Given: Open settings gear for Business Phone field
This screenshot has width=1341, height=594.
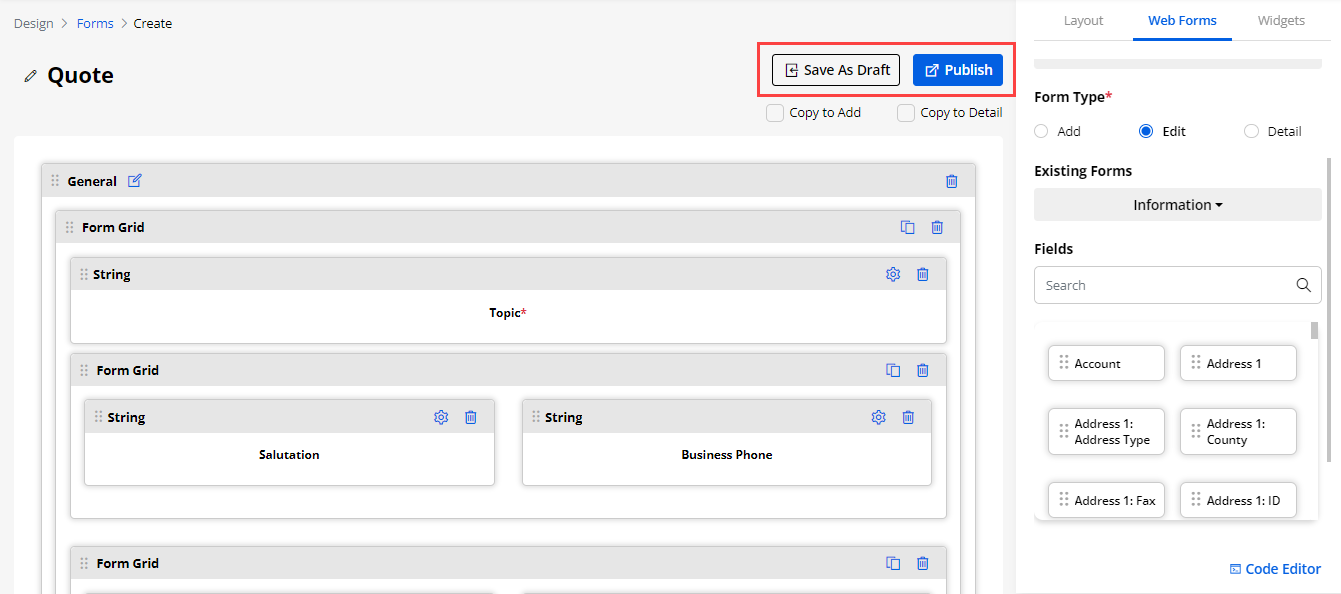Looking at the screenshot, I should (878, 417).
